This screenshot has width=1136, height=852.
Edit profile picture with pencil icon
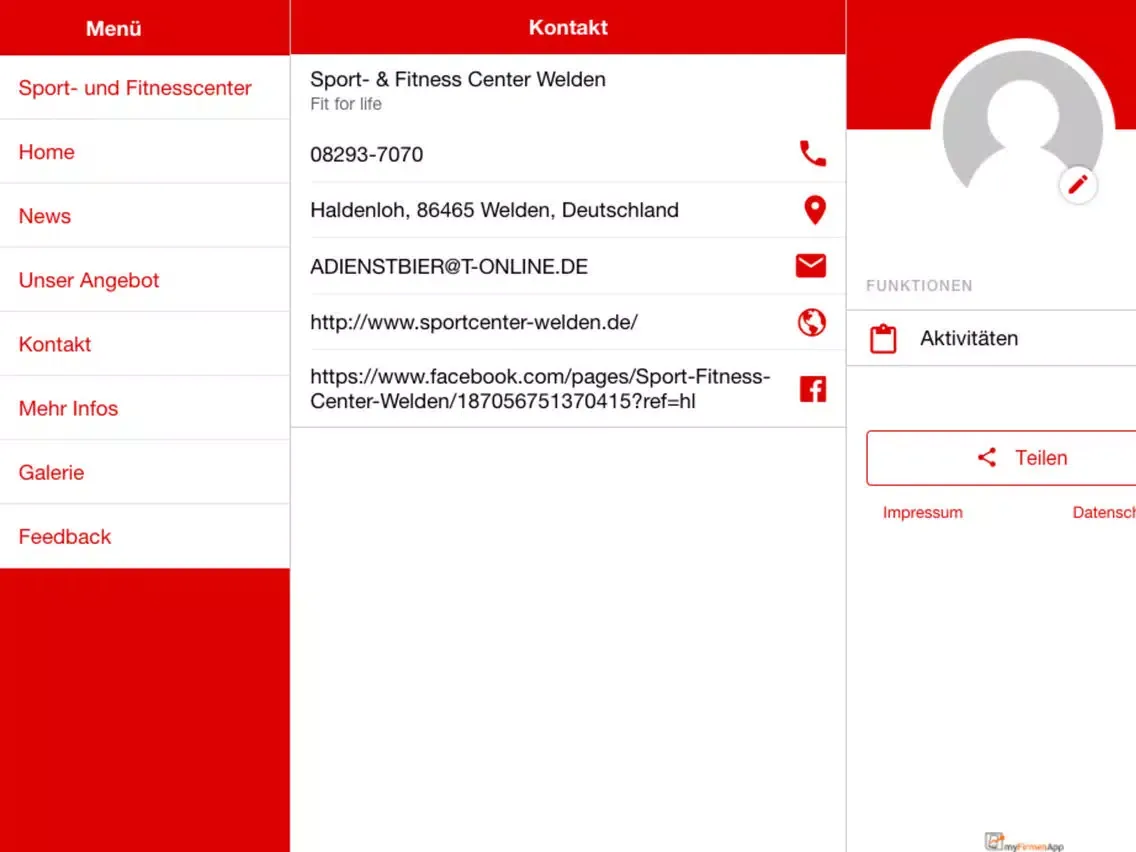1077,185
